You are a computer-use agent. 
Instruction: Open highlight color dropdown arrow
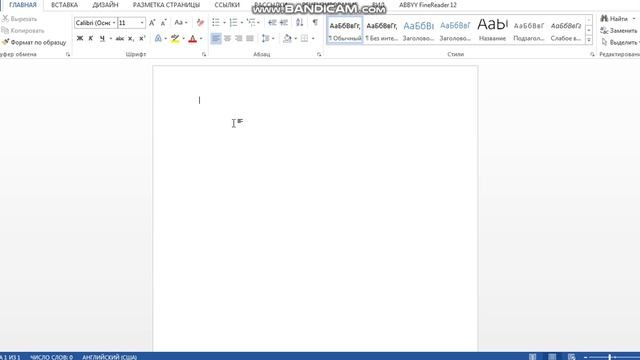tap(184, 38)
